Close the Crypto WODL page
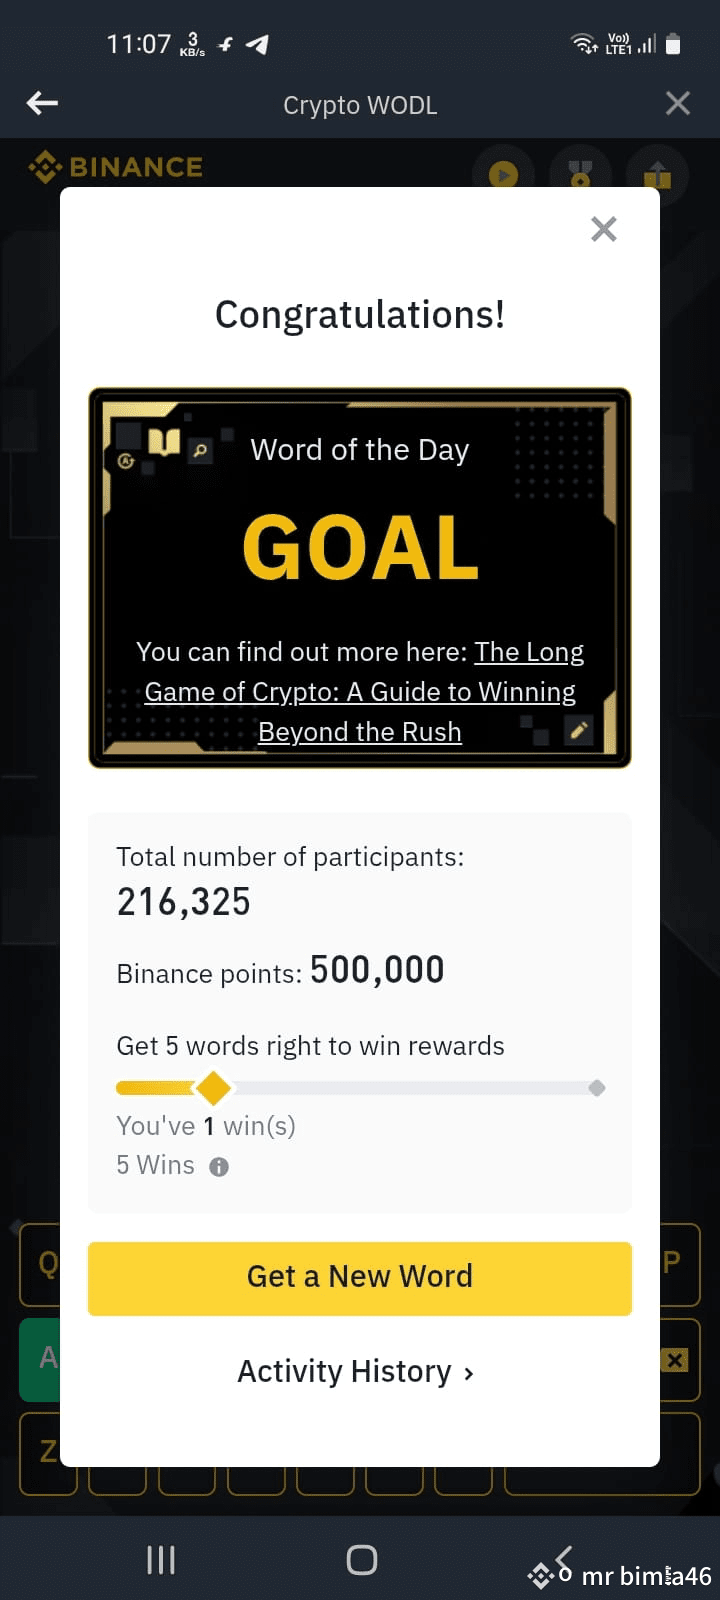The height and width of the screenshot is (1600, 720). click(678, 103)
